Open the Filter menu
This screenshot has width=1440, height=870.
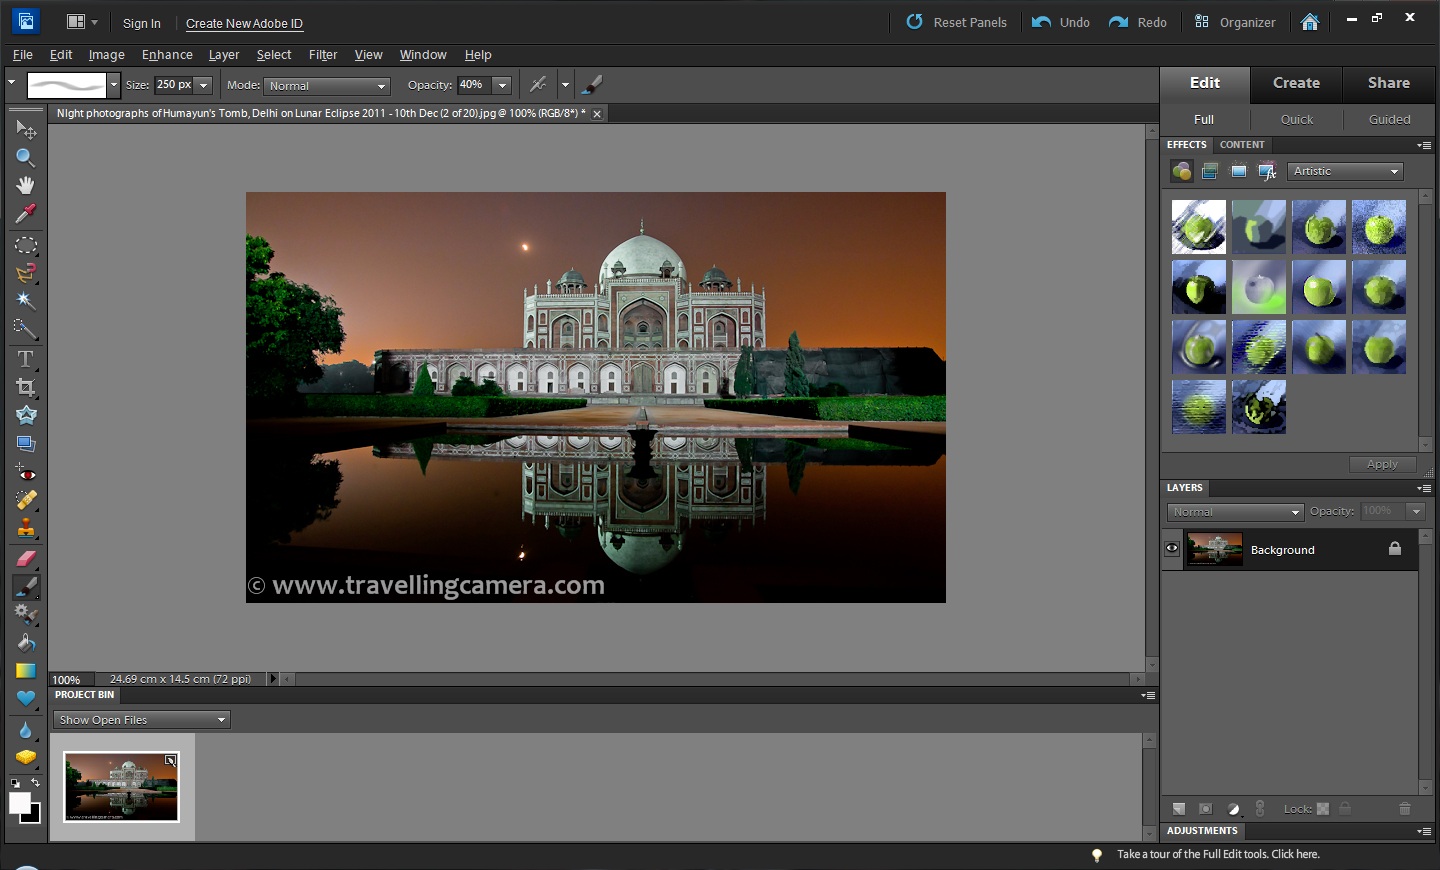(323, 55)
